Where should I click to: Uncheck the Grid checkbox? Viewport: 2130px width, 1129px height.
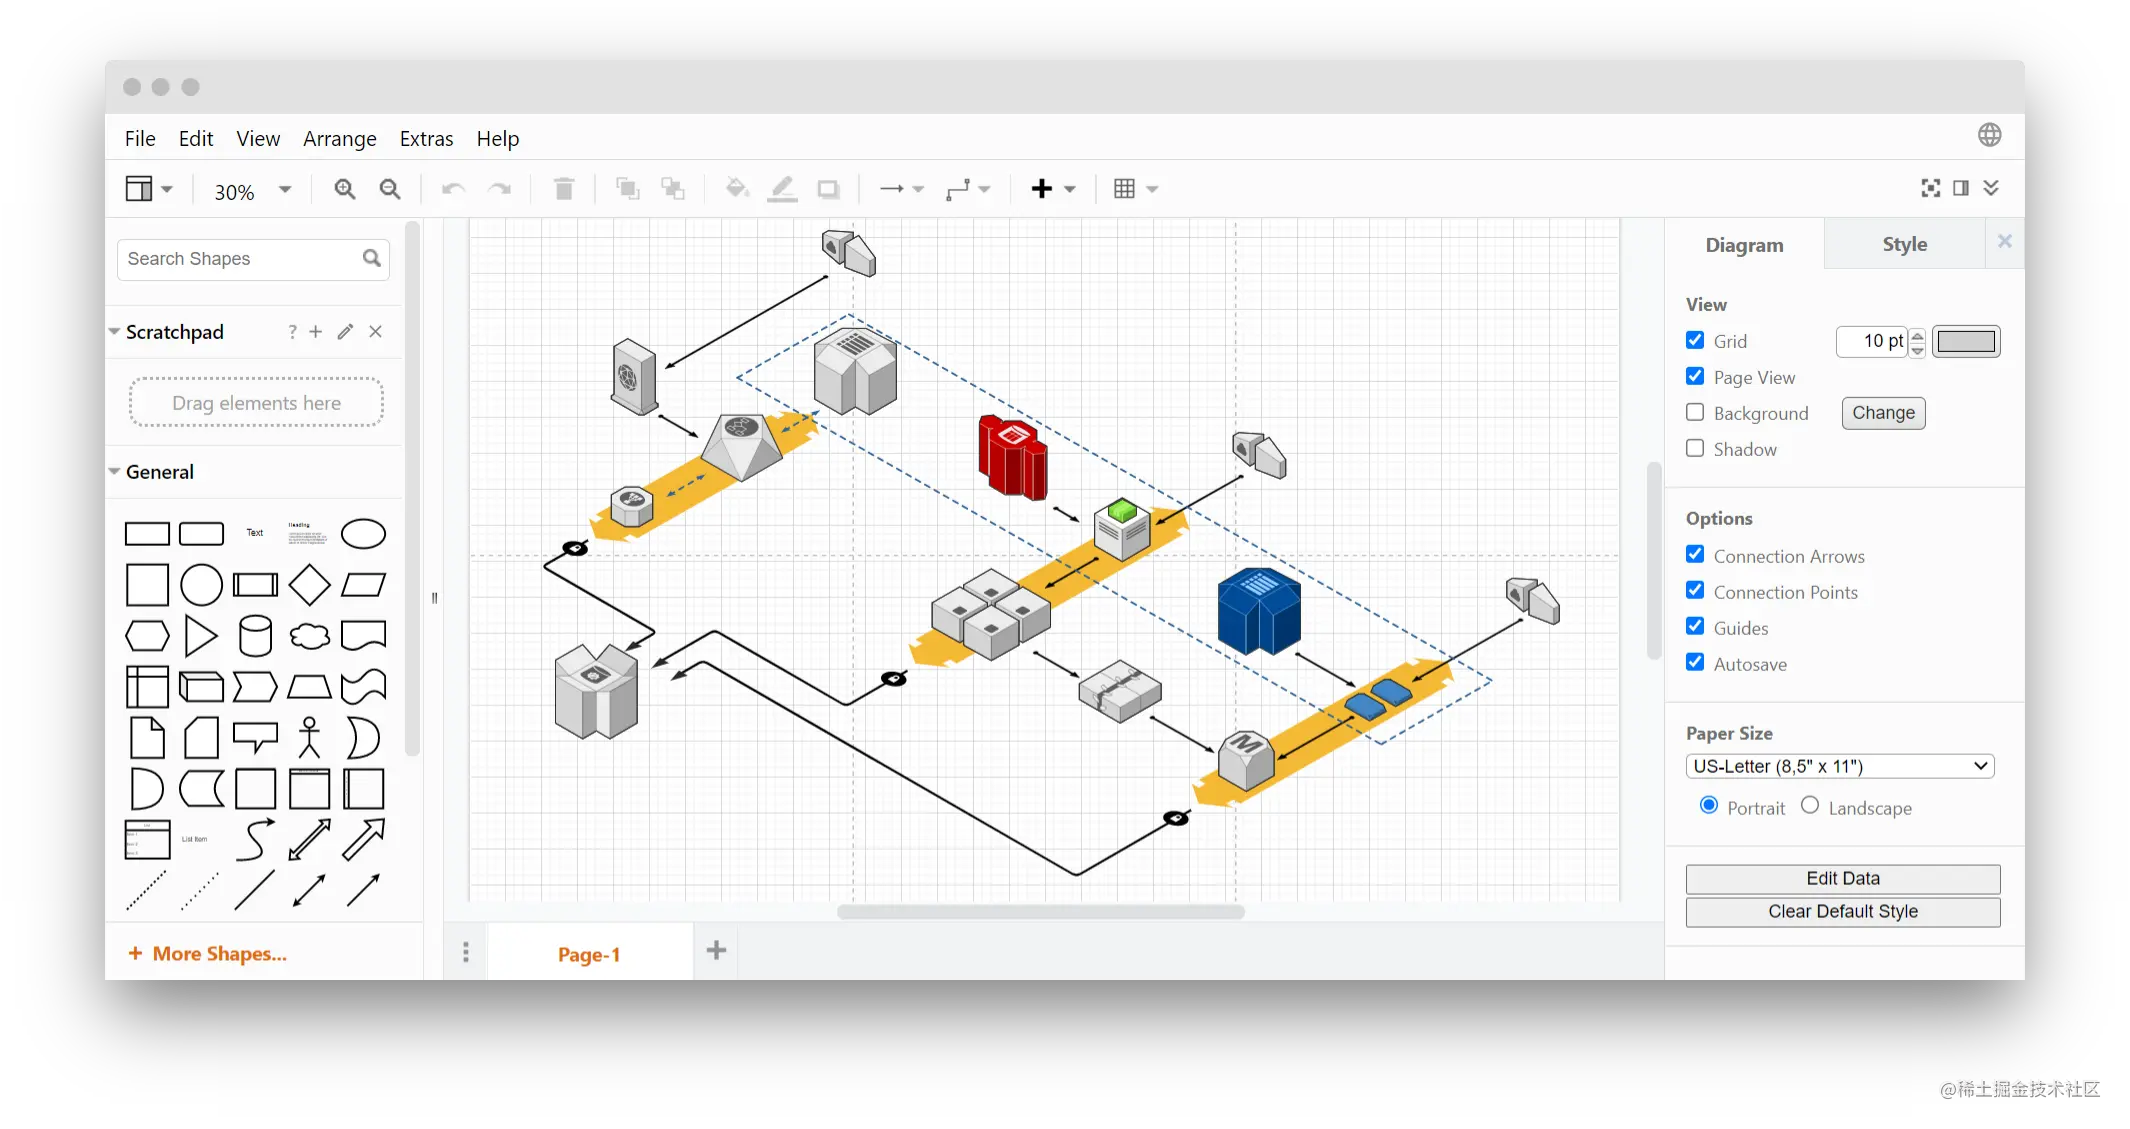coord(1695,340)
